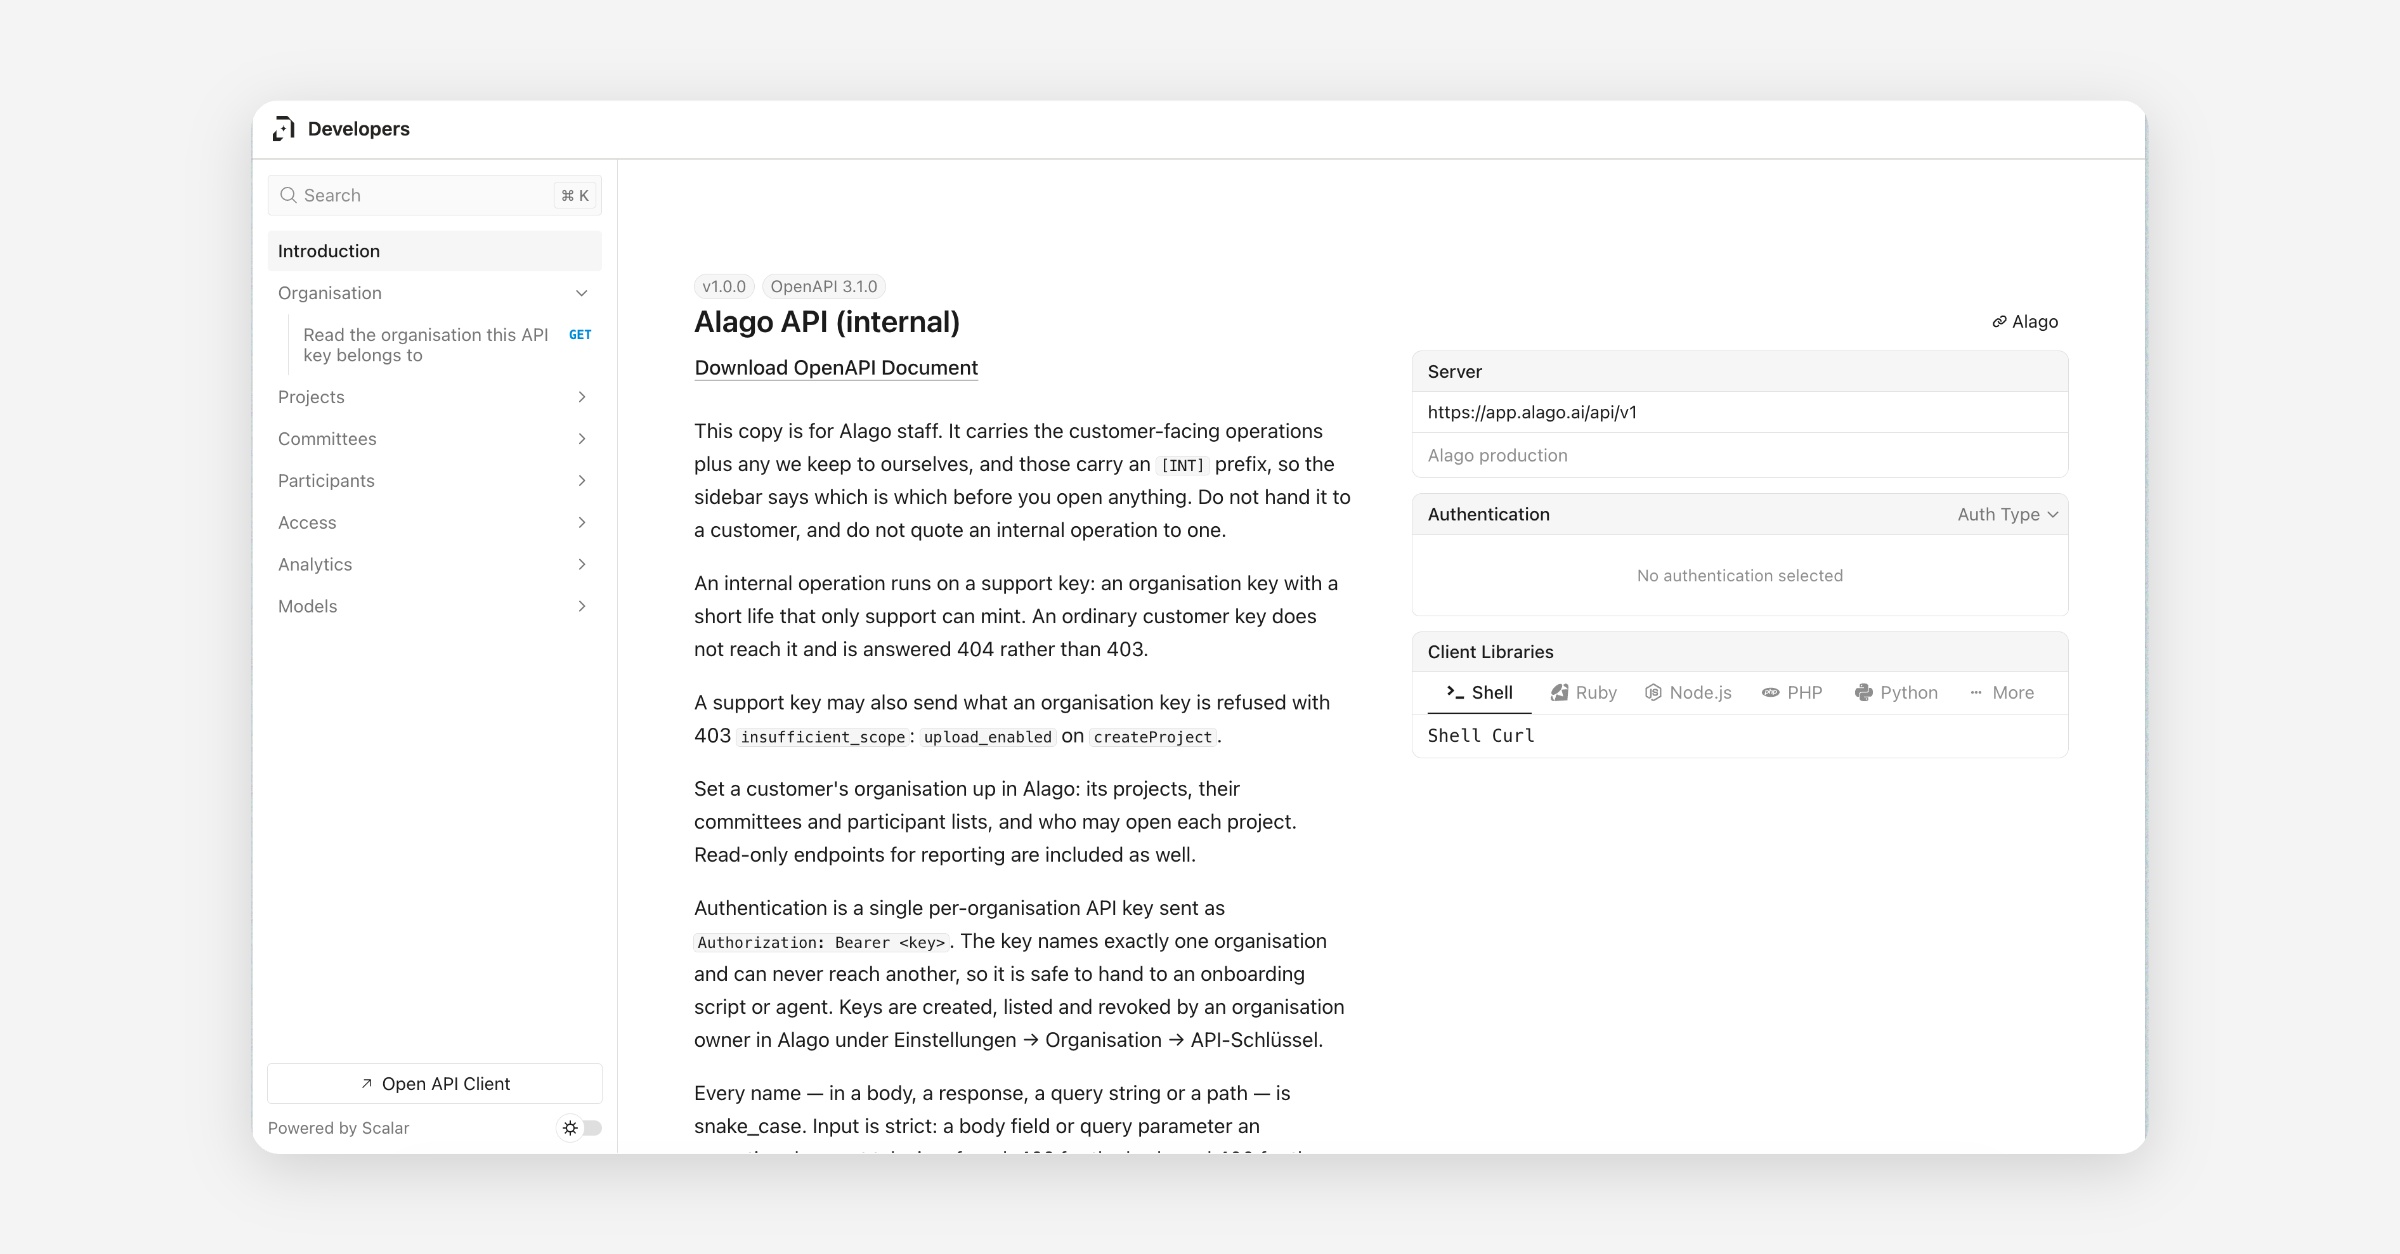Open the Auth Type dropdown

[x=2008, y=514]
